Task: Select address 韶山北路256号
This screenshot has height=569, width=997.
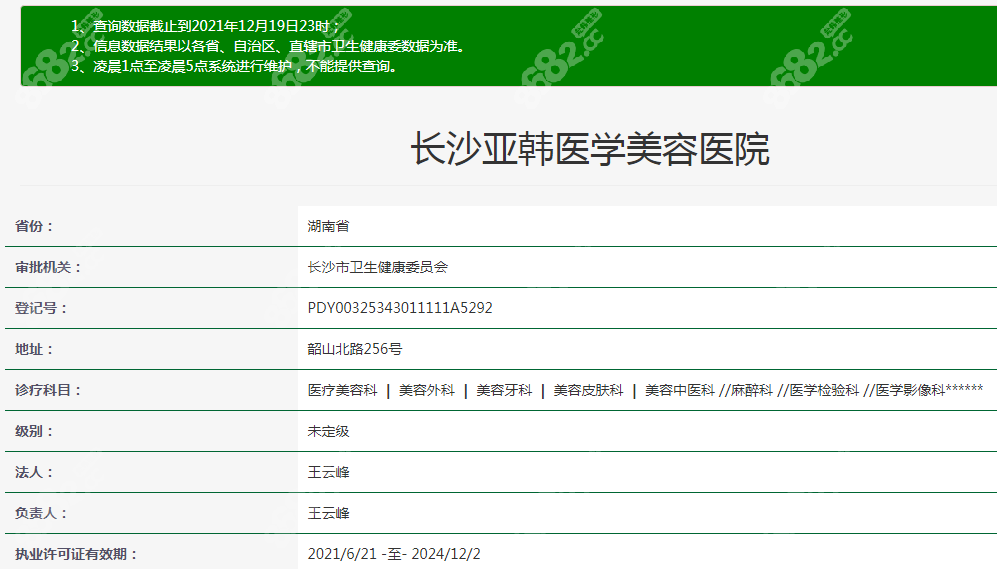Action: click(x=355, y=349)
